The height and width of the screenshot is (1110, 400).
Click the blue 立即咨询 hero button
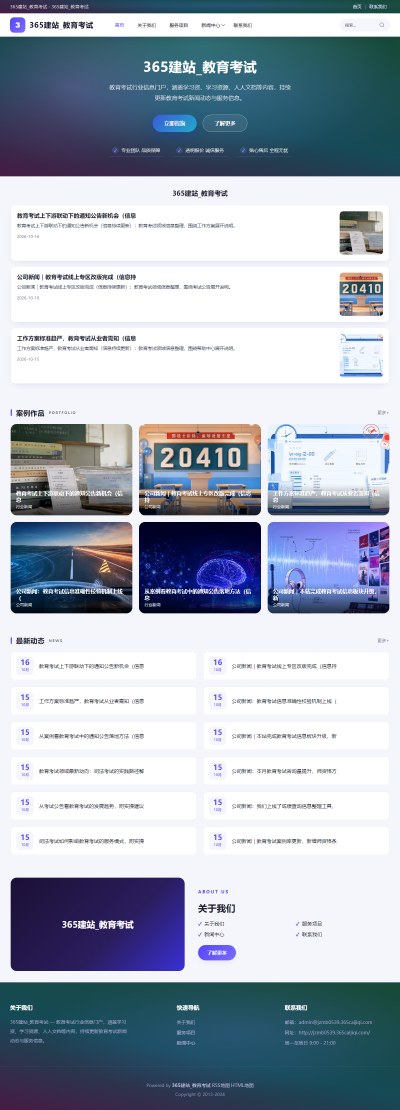pyautogui.click(x=175, y=123)
